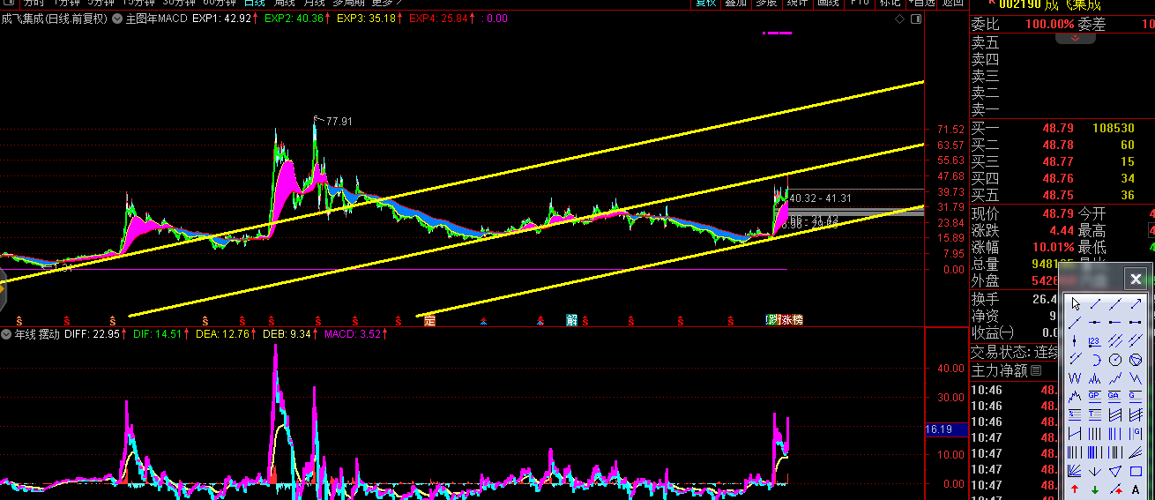Select the speed angle lines tool
The image size is (1155, 500).
coord(1135,451)
